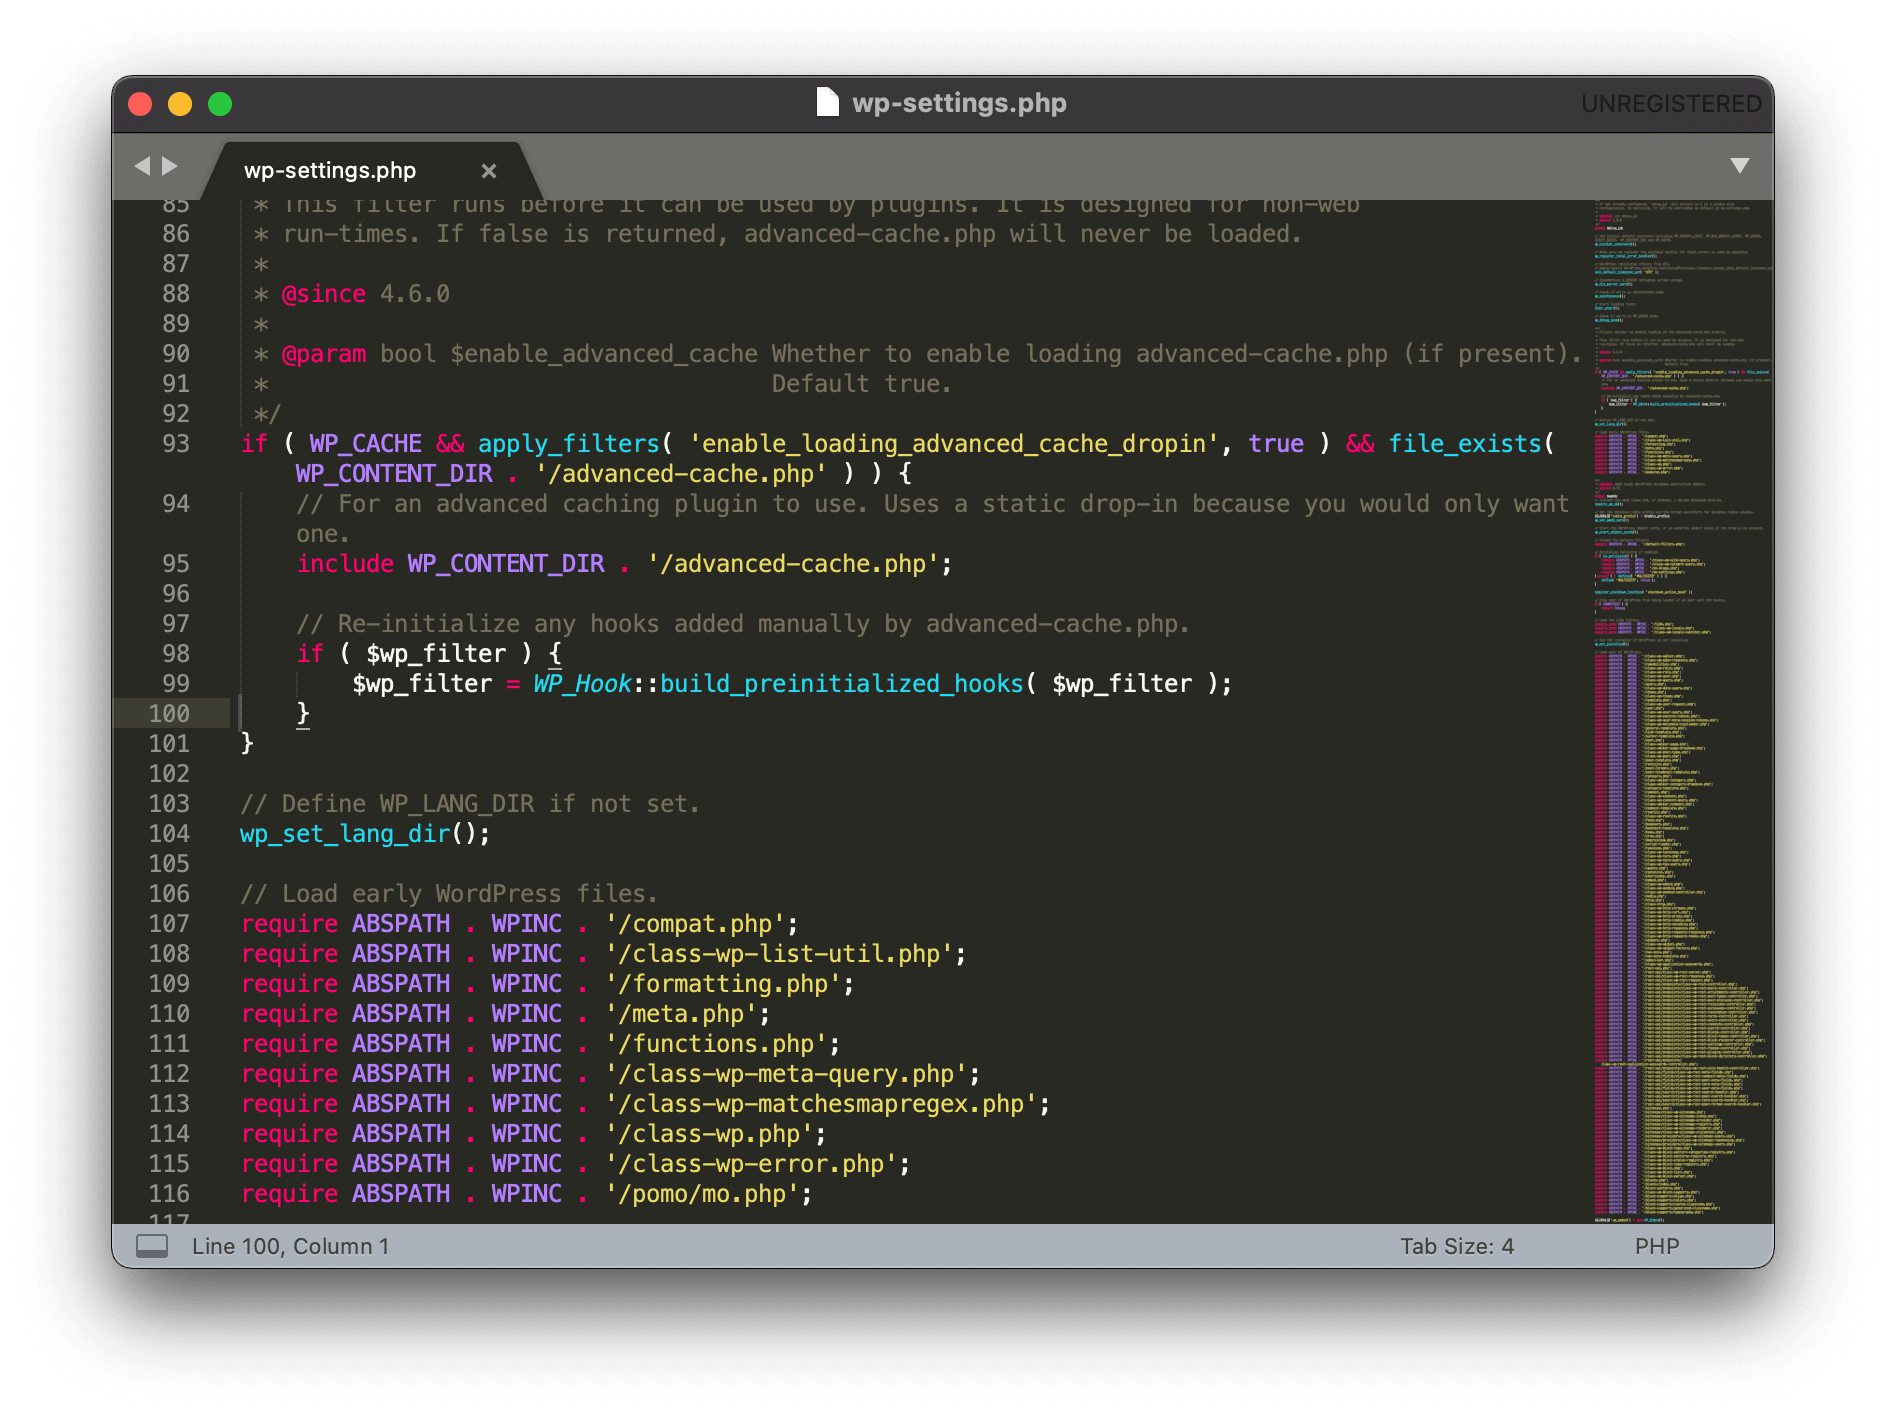Click the closing brace on line 100

303,714
